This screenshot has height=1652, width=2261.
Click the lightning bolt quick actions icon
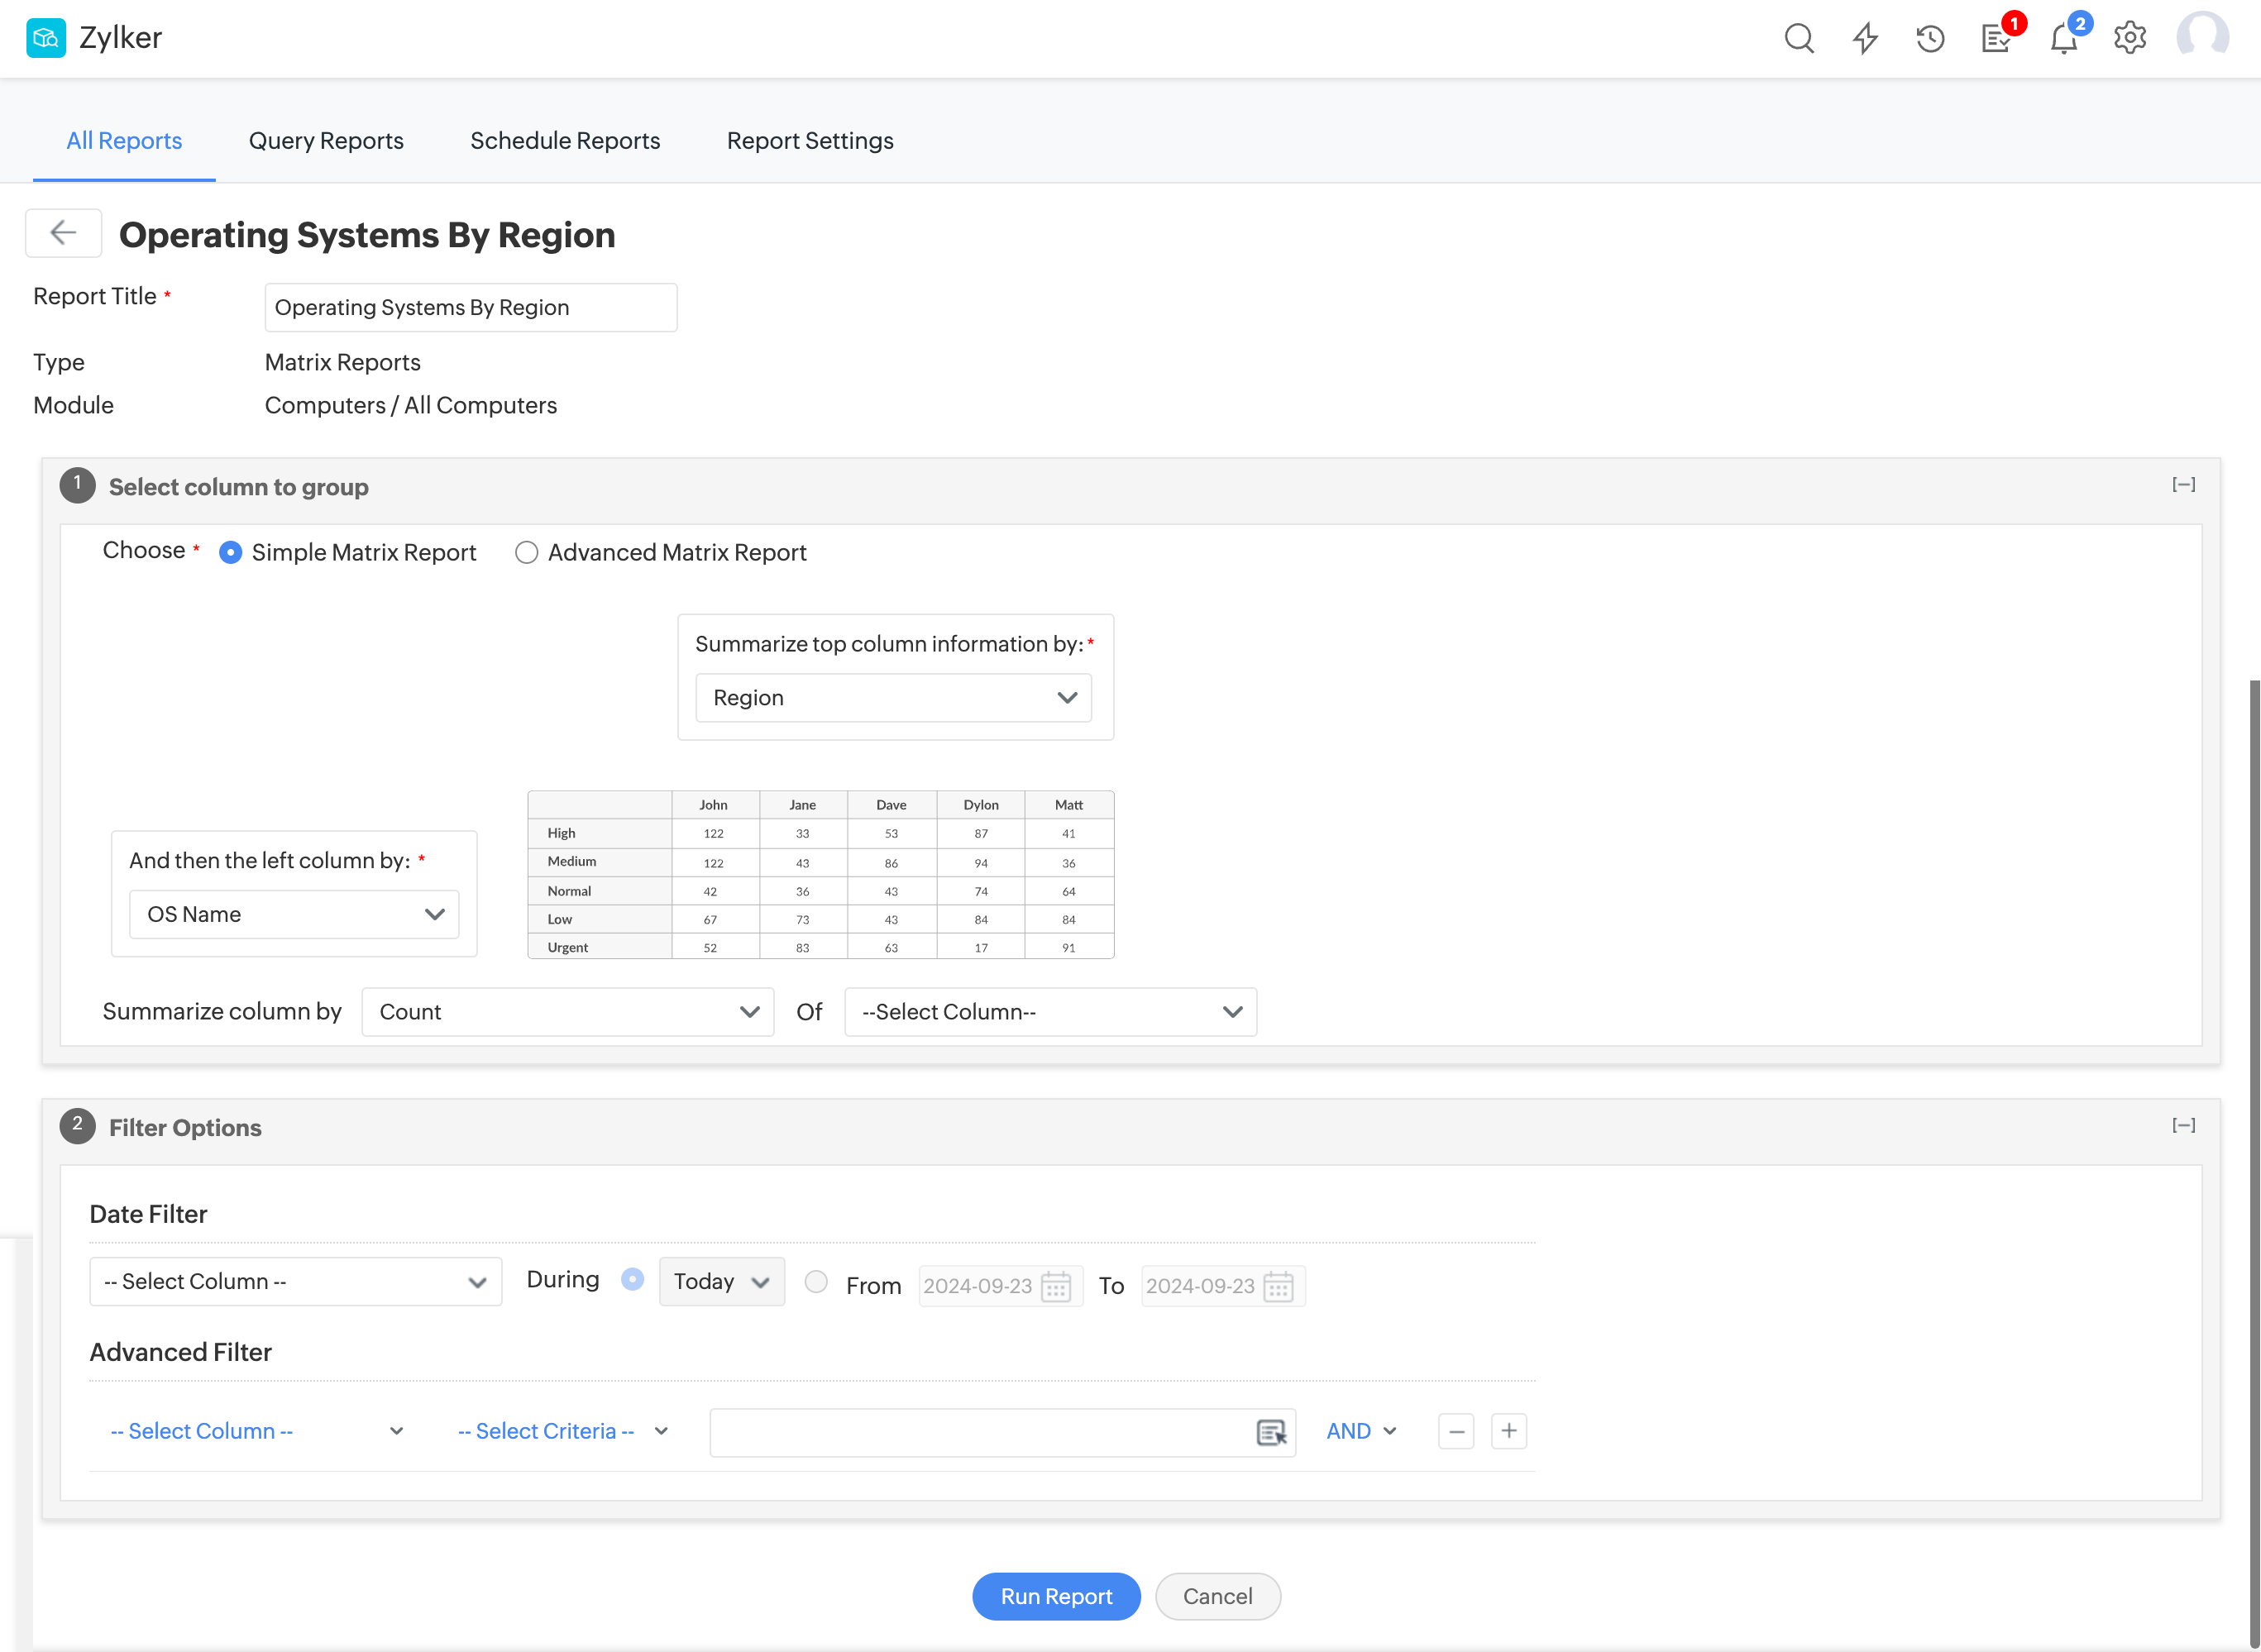tap(1865, 38)
